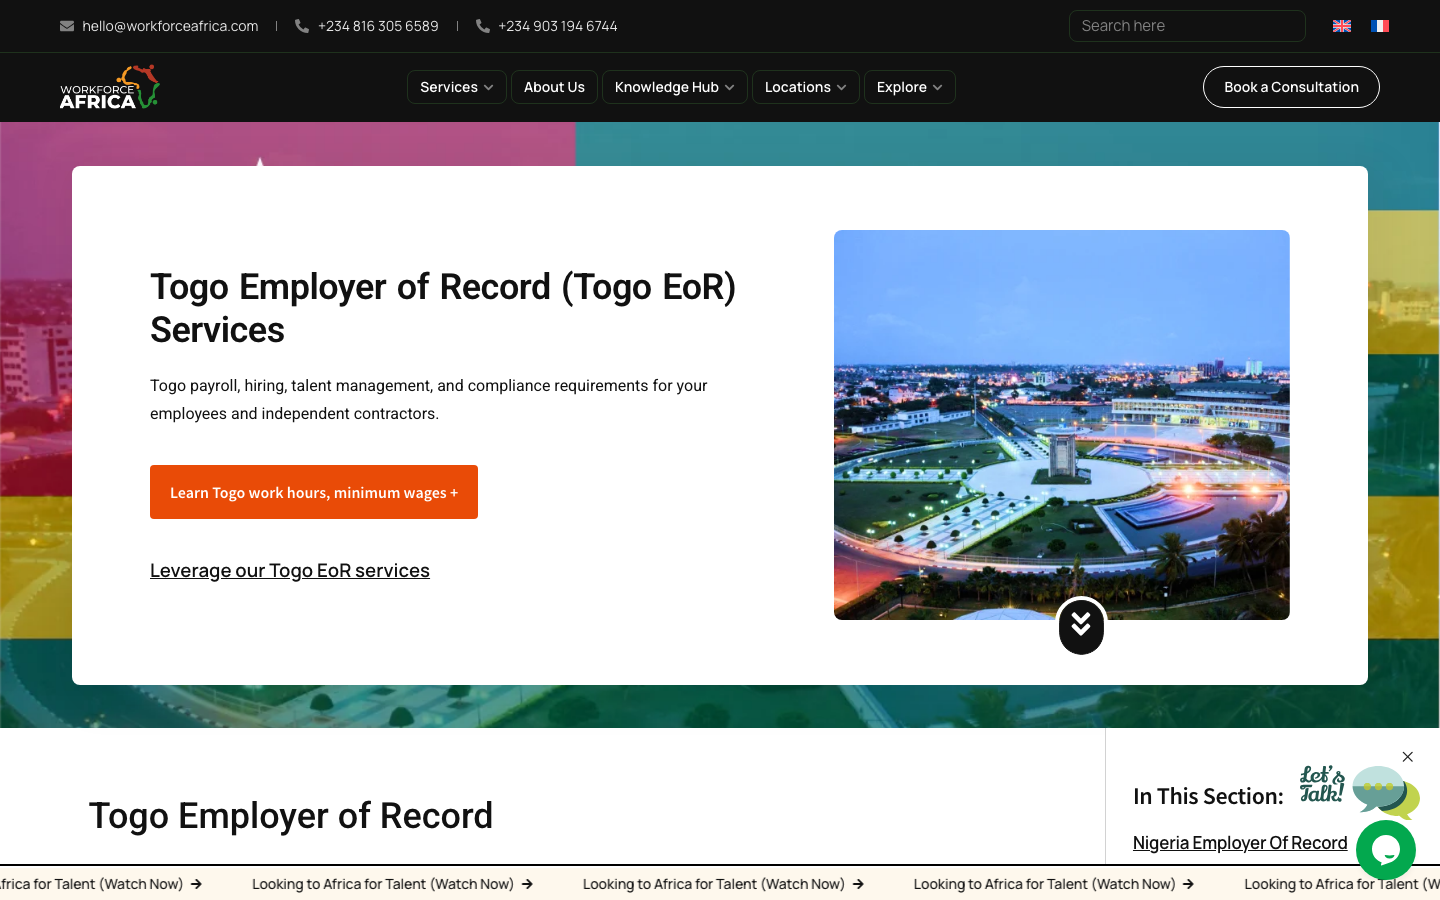Click the phone icon beside +234 903 194 6744
Screen dimensions: 1440x900
pyautogui.click(x=483, y=26)
